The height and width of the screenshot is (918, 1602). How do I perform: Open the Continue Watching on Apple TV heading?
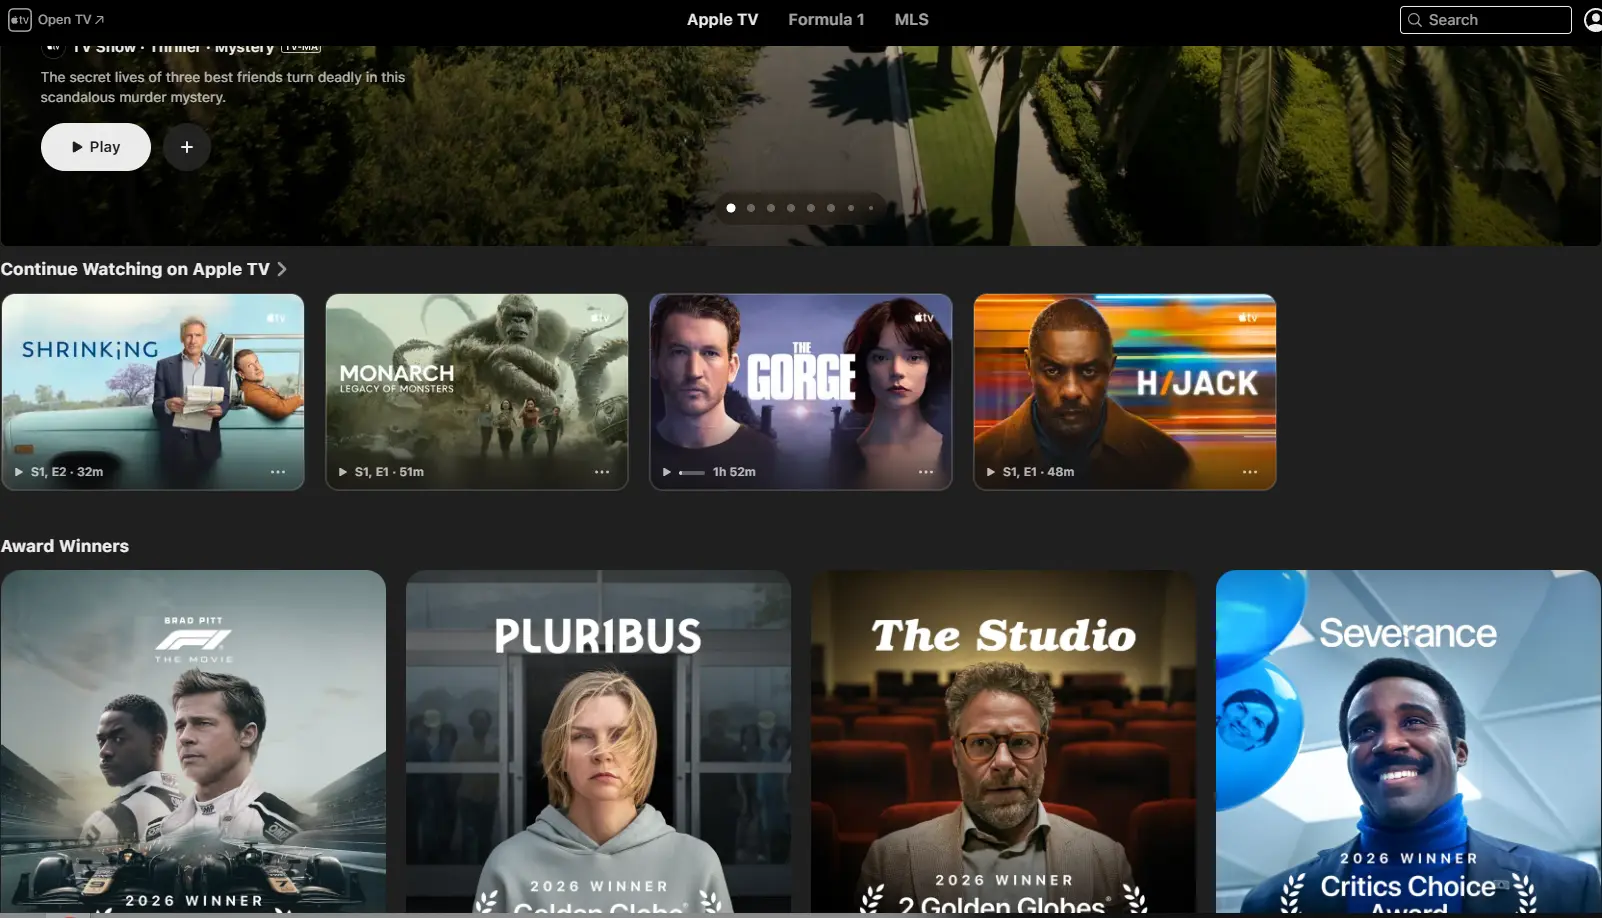[135, 269]
